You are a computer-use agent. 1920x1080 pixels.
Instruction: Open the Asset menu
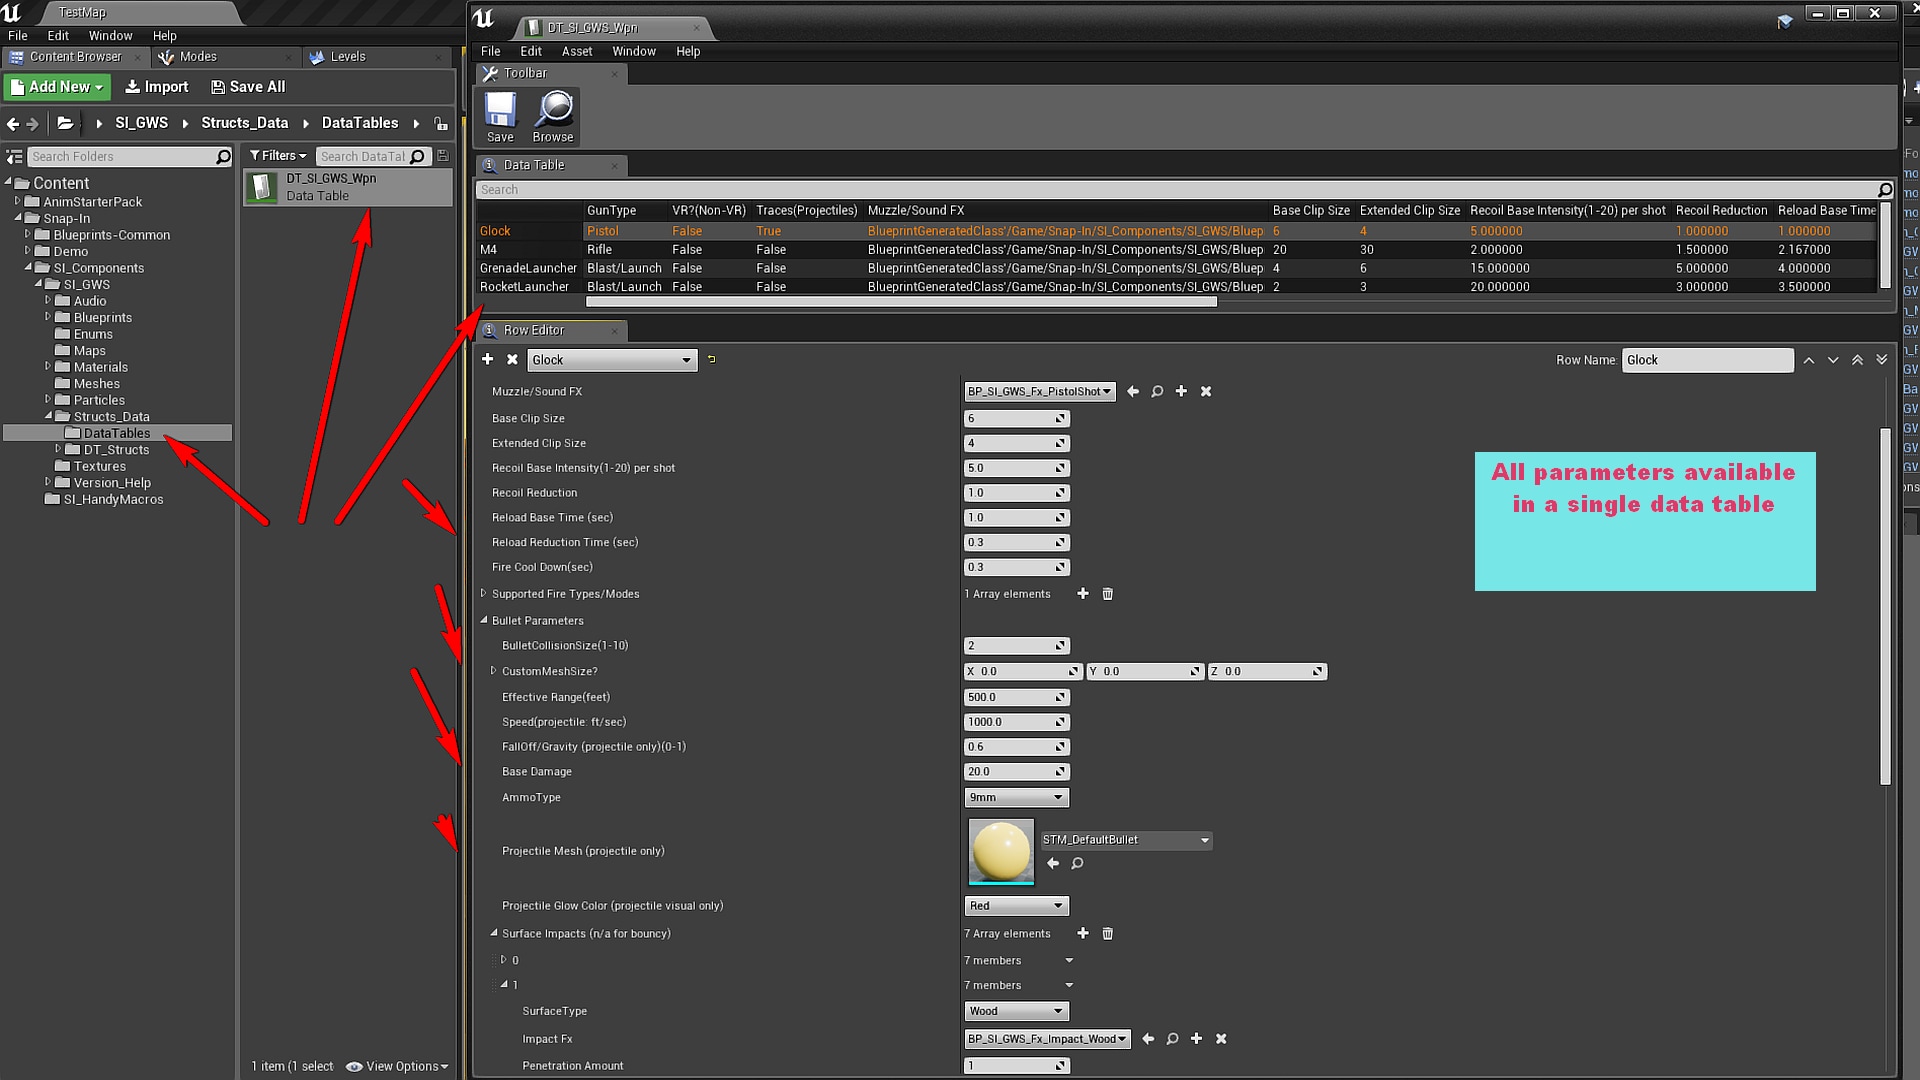pyautogui.click(x=577, y=51)
